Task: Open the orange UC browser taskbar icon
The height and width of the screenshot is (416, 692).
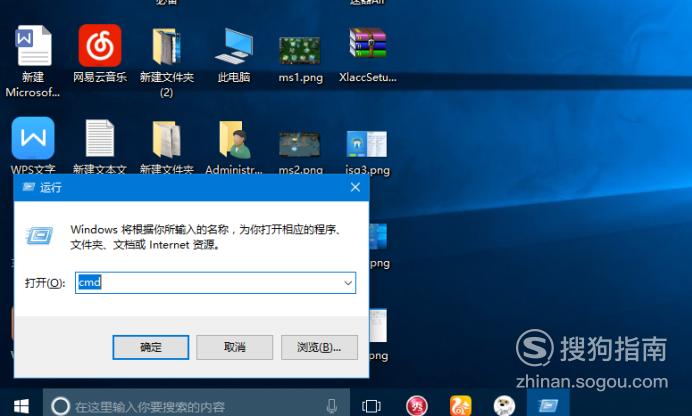Action: click(460, 406)
